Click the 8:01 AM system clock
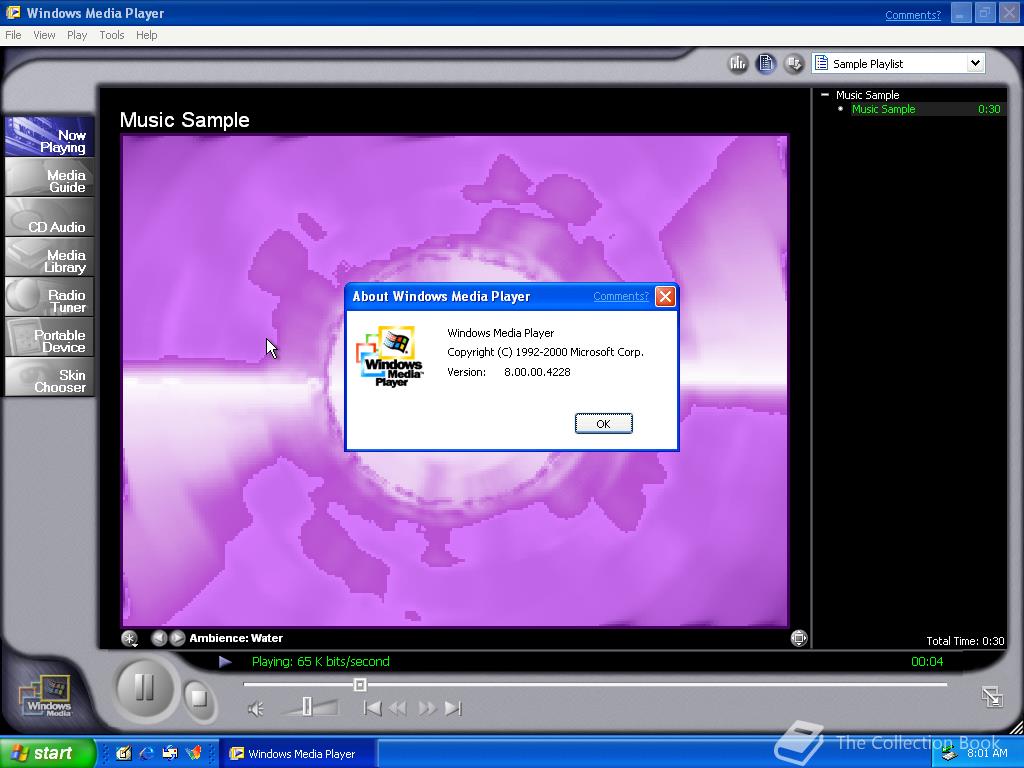The height and width of the screenshot is (768, 1024). 987,754
